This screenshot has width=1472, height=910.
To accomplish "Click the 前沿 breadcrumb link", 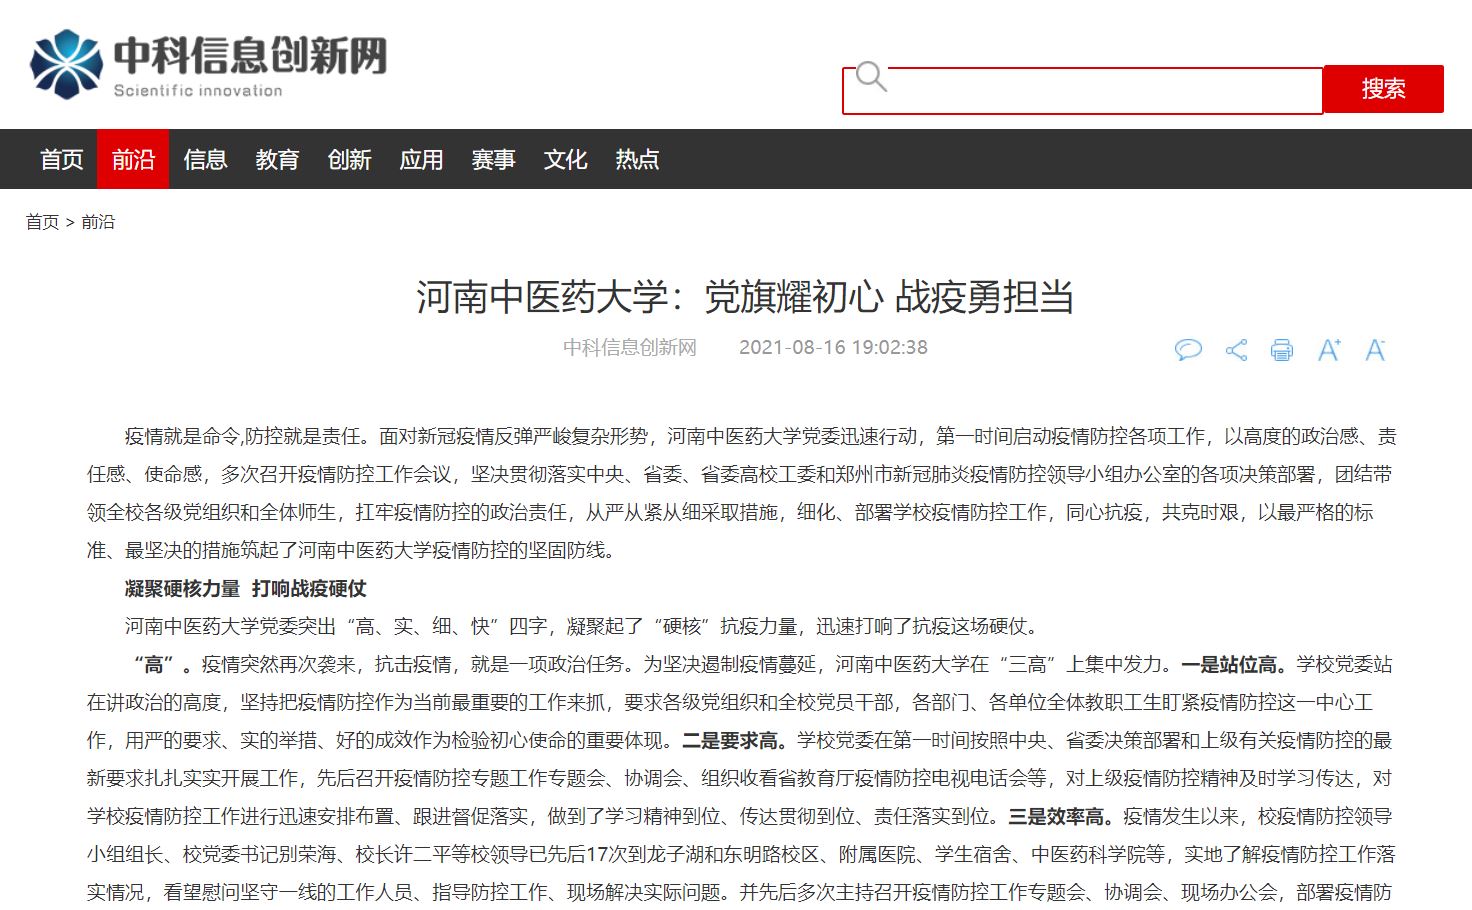I will pyautogui.click(x=98, y=222).
